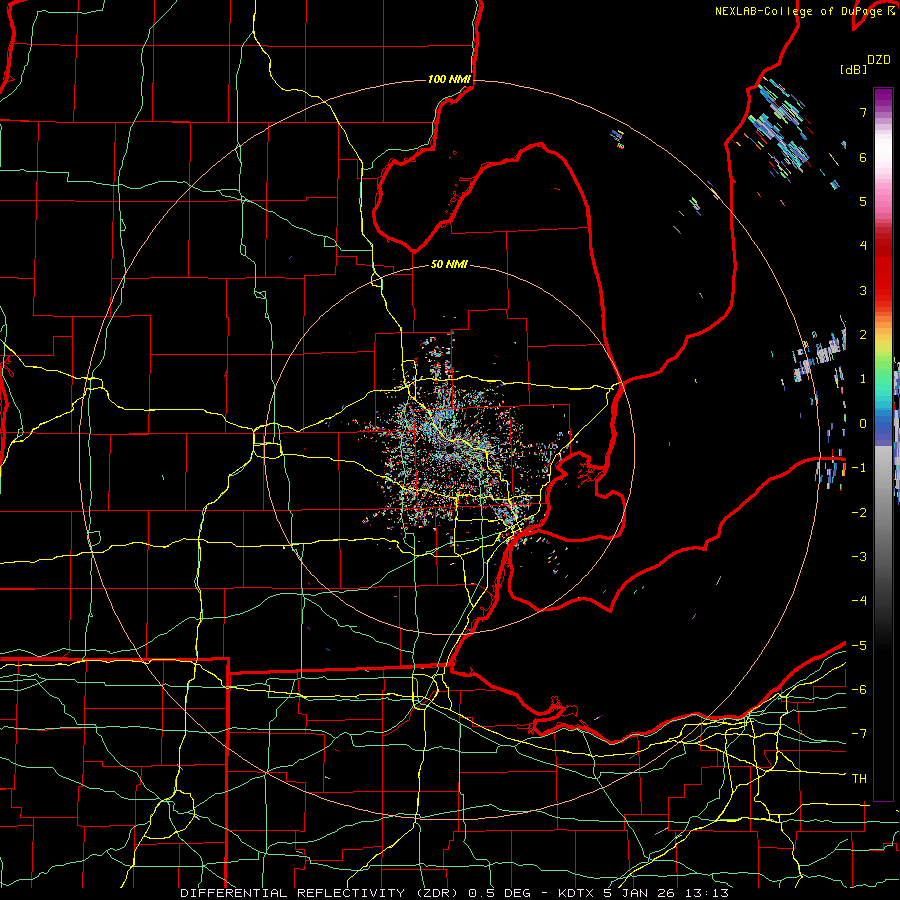Click the 3 value on the color scale
This screenshot has width=900, height=900.
863,290
